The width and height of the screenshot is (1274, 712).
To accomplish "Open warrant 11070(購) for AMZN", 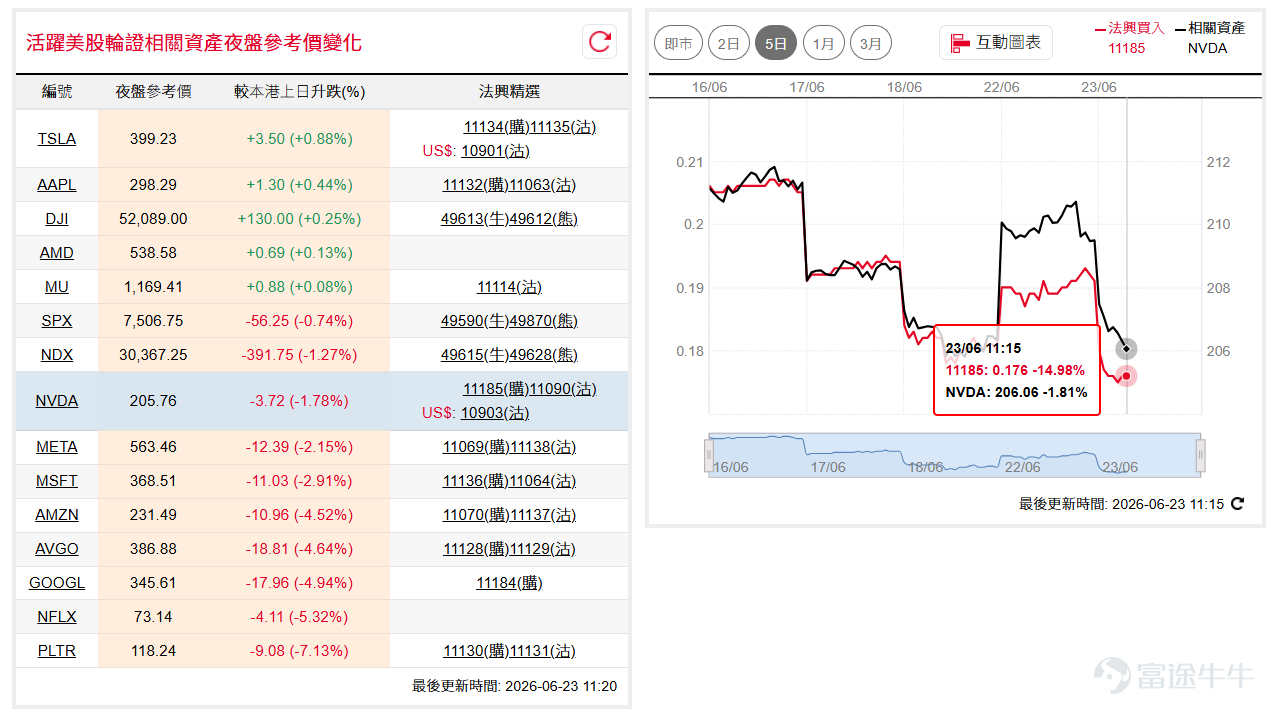I will coord(476,515).
